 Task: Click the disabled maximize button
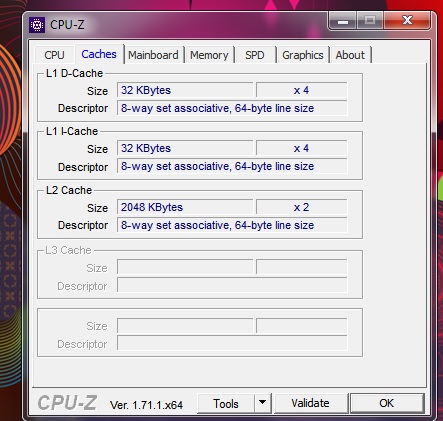(x=370, y=21)
